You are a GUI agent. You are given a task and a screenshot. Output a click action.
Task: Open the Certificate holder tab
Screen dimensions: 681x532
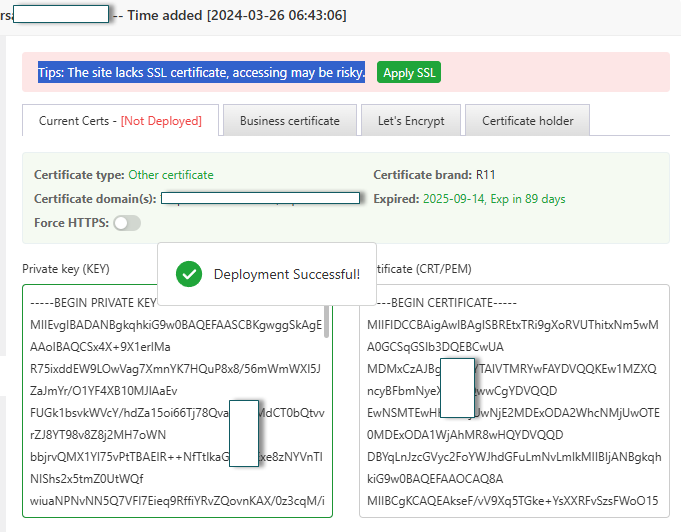pyautogui.click(x=528, y=120)
